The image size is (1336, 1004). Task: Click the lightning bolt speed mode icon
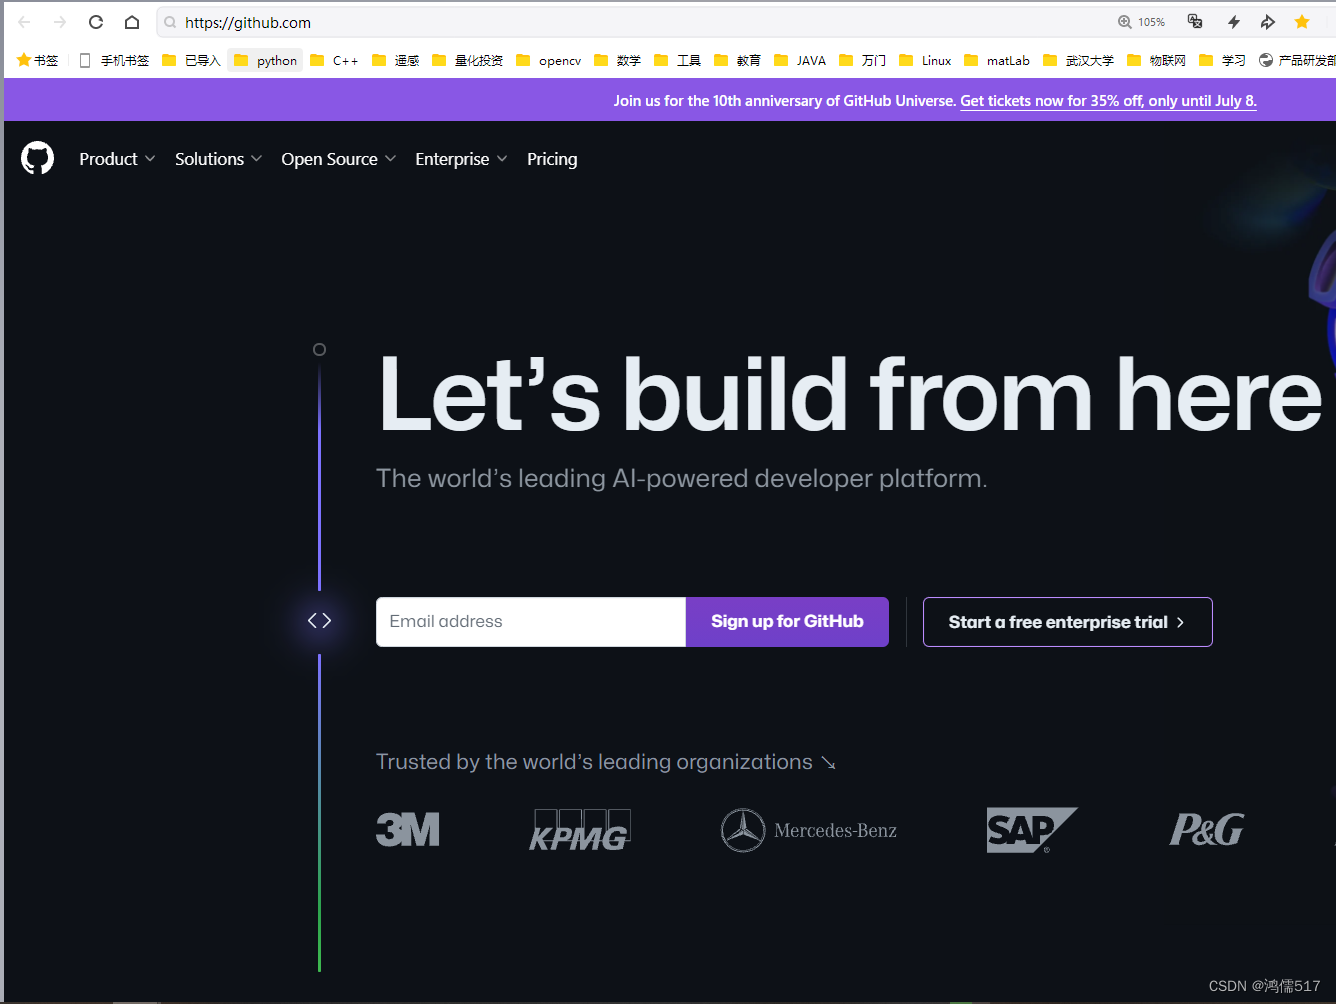click(1234, 22)
